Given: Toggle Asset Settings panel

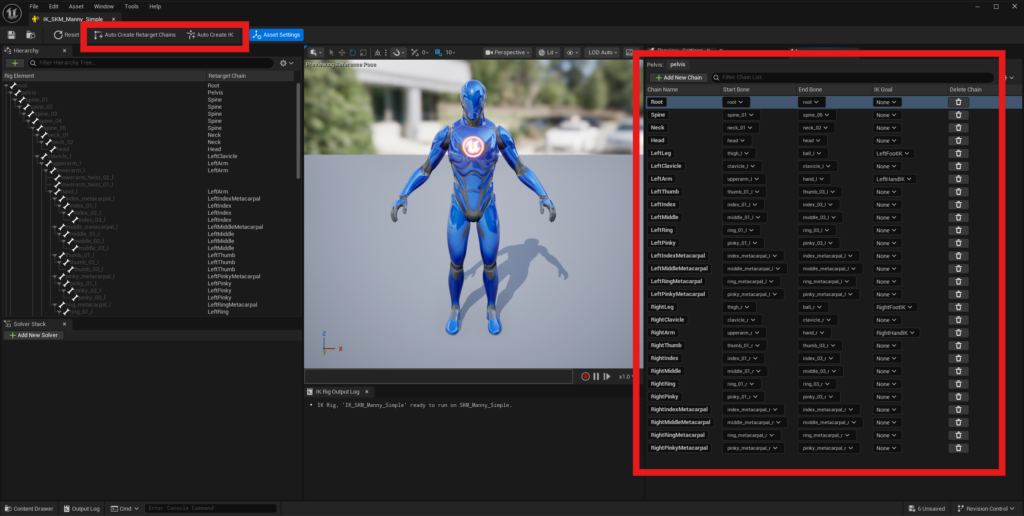Looking at the screenshot, I should [276, 35].
